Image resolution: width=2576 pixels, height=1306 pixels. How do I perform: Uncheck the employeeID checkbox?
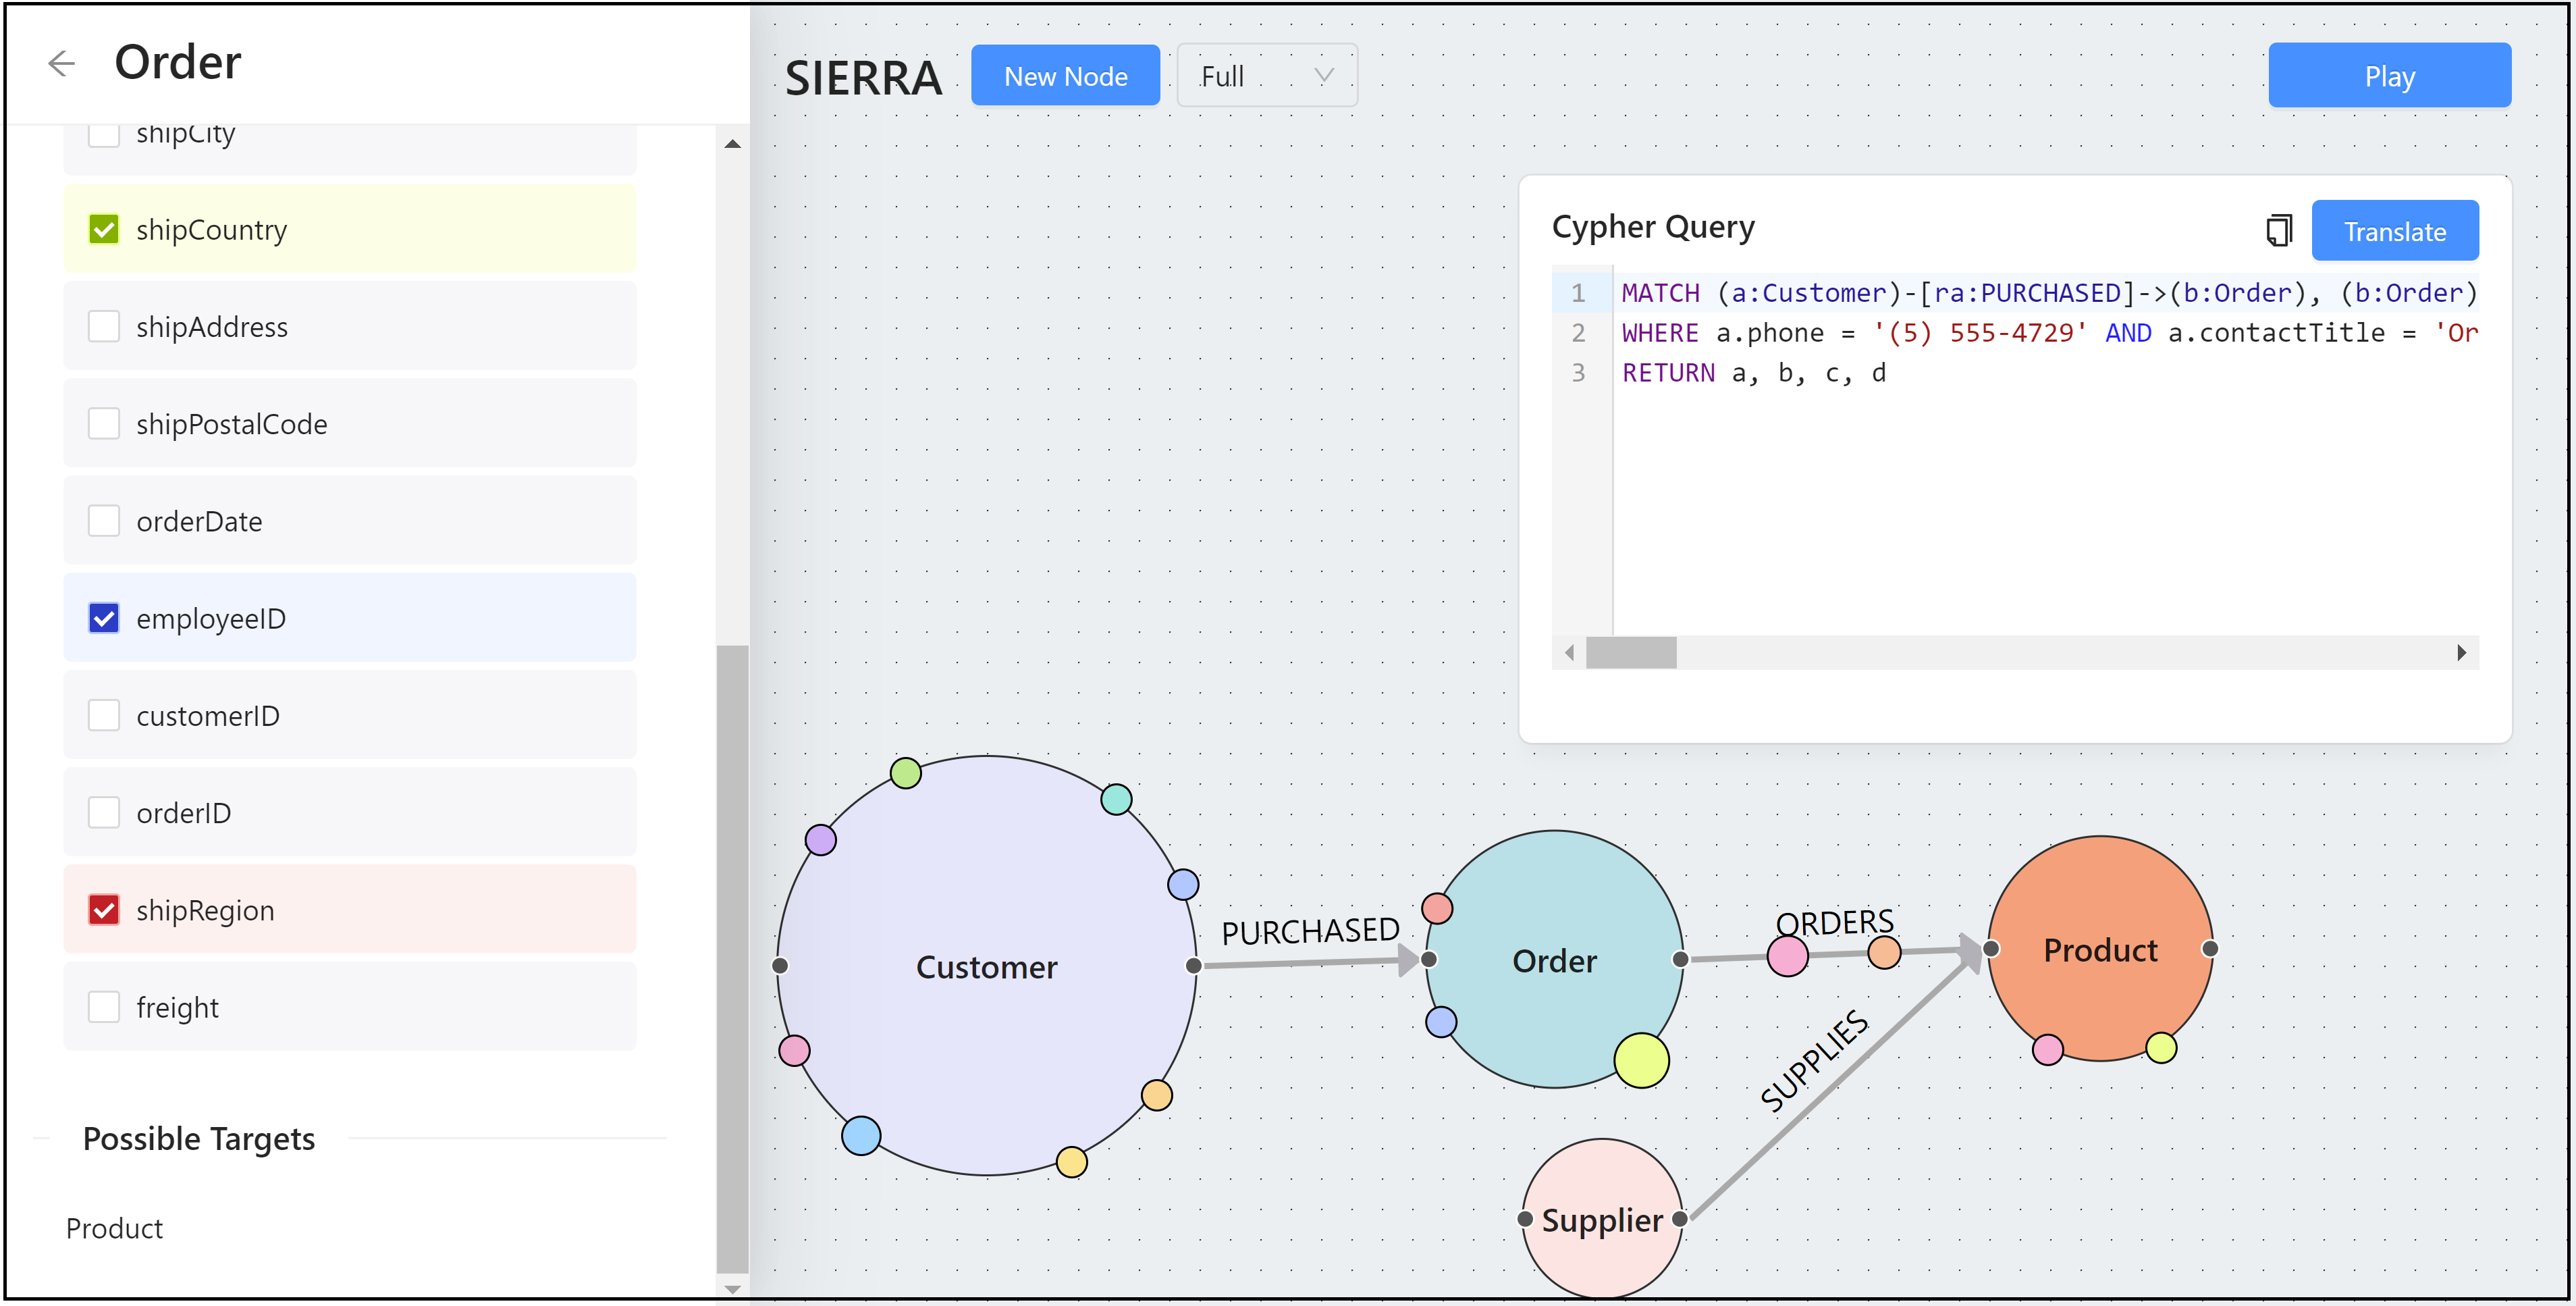click(x=104, y=618)
